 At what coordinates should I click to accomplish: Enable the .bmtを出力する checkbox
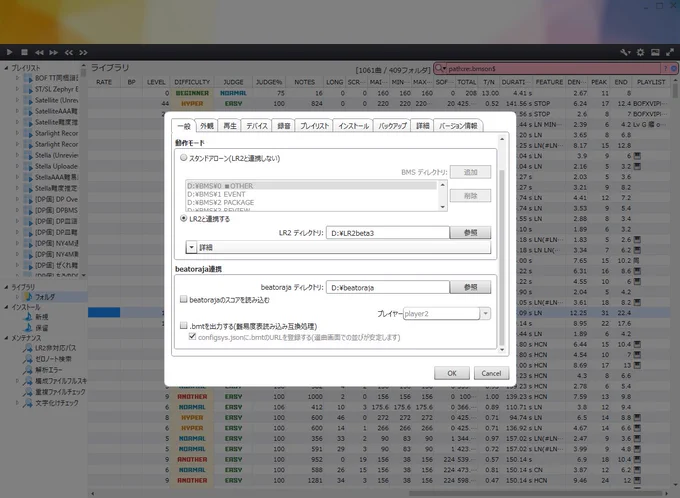(183, 325)
